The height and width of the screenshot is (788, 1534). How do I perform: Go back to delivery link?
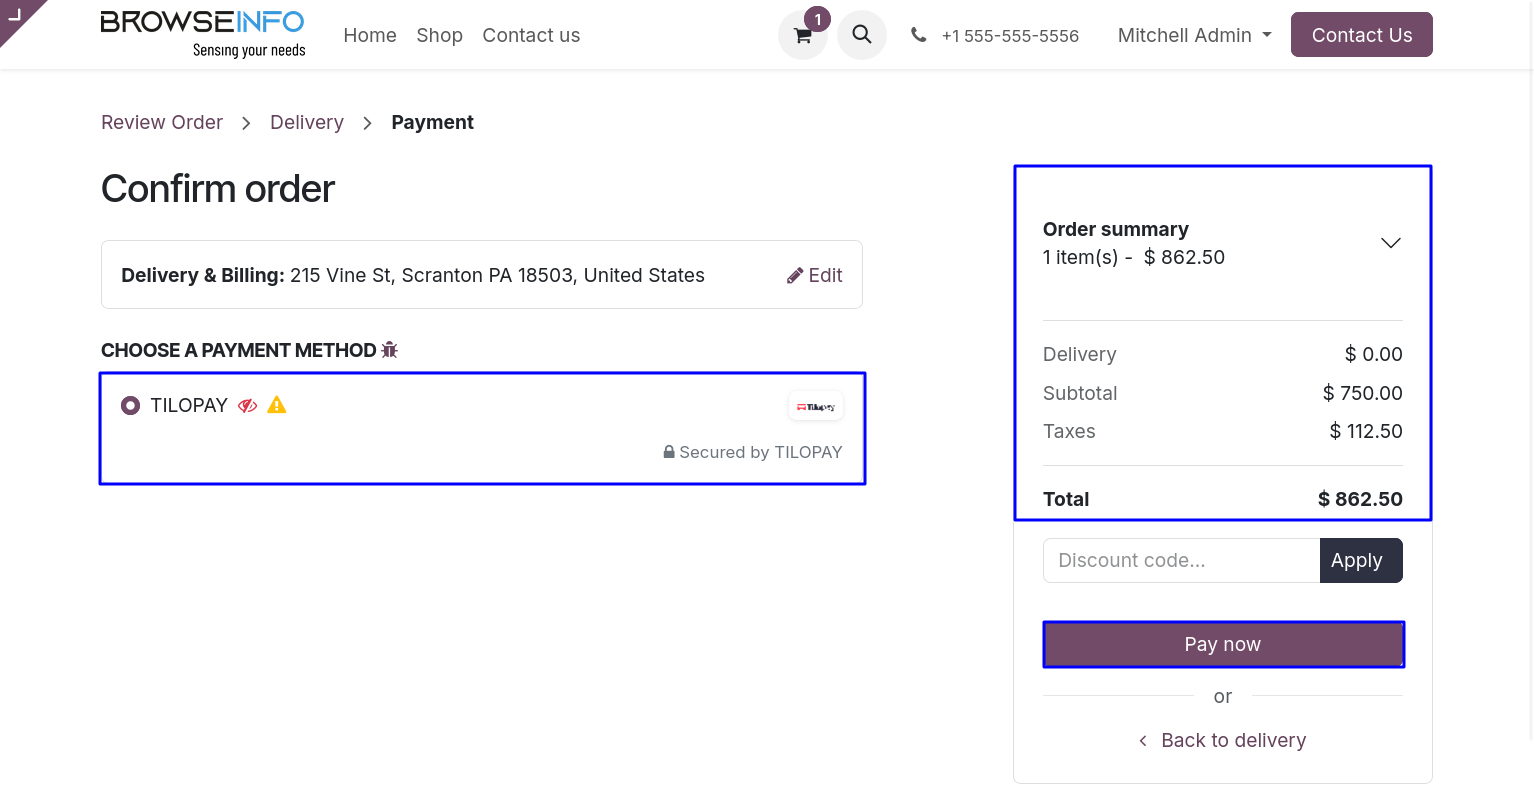point(1222,740)
